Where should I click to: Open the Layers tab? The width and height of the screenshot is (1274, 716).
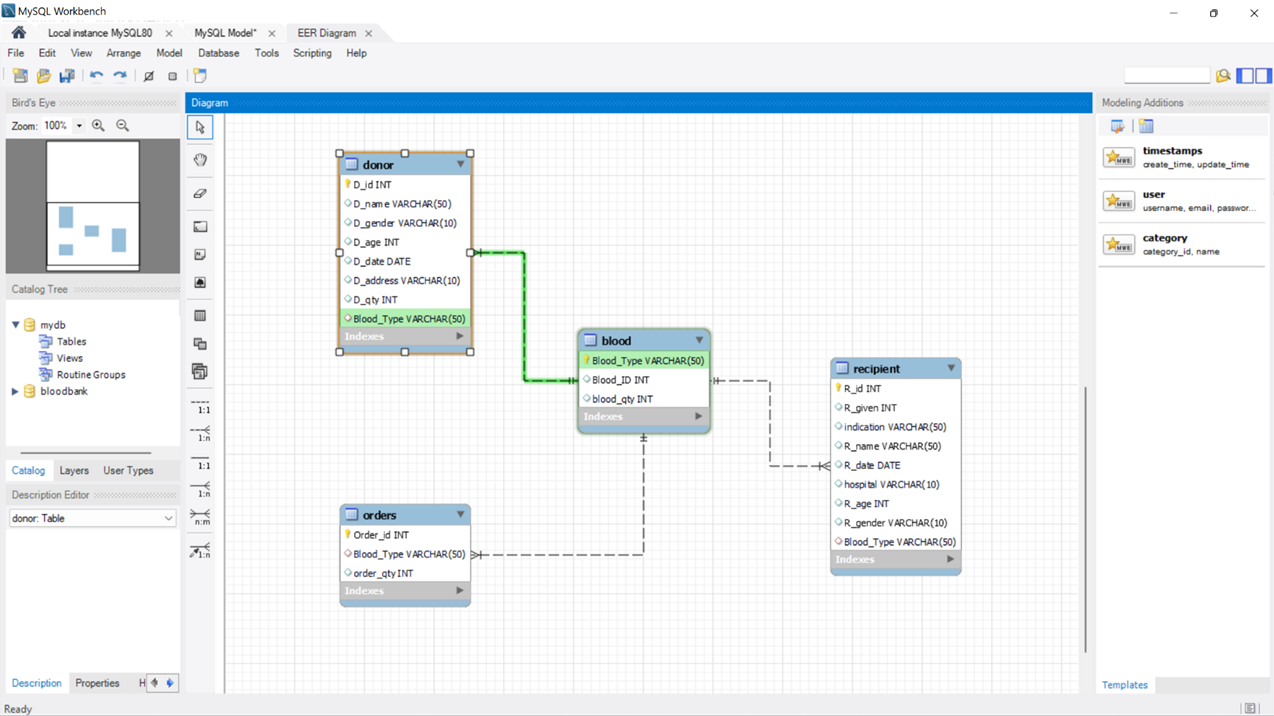74,470
